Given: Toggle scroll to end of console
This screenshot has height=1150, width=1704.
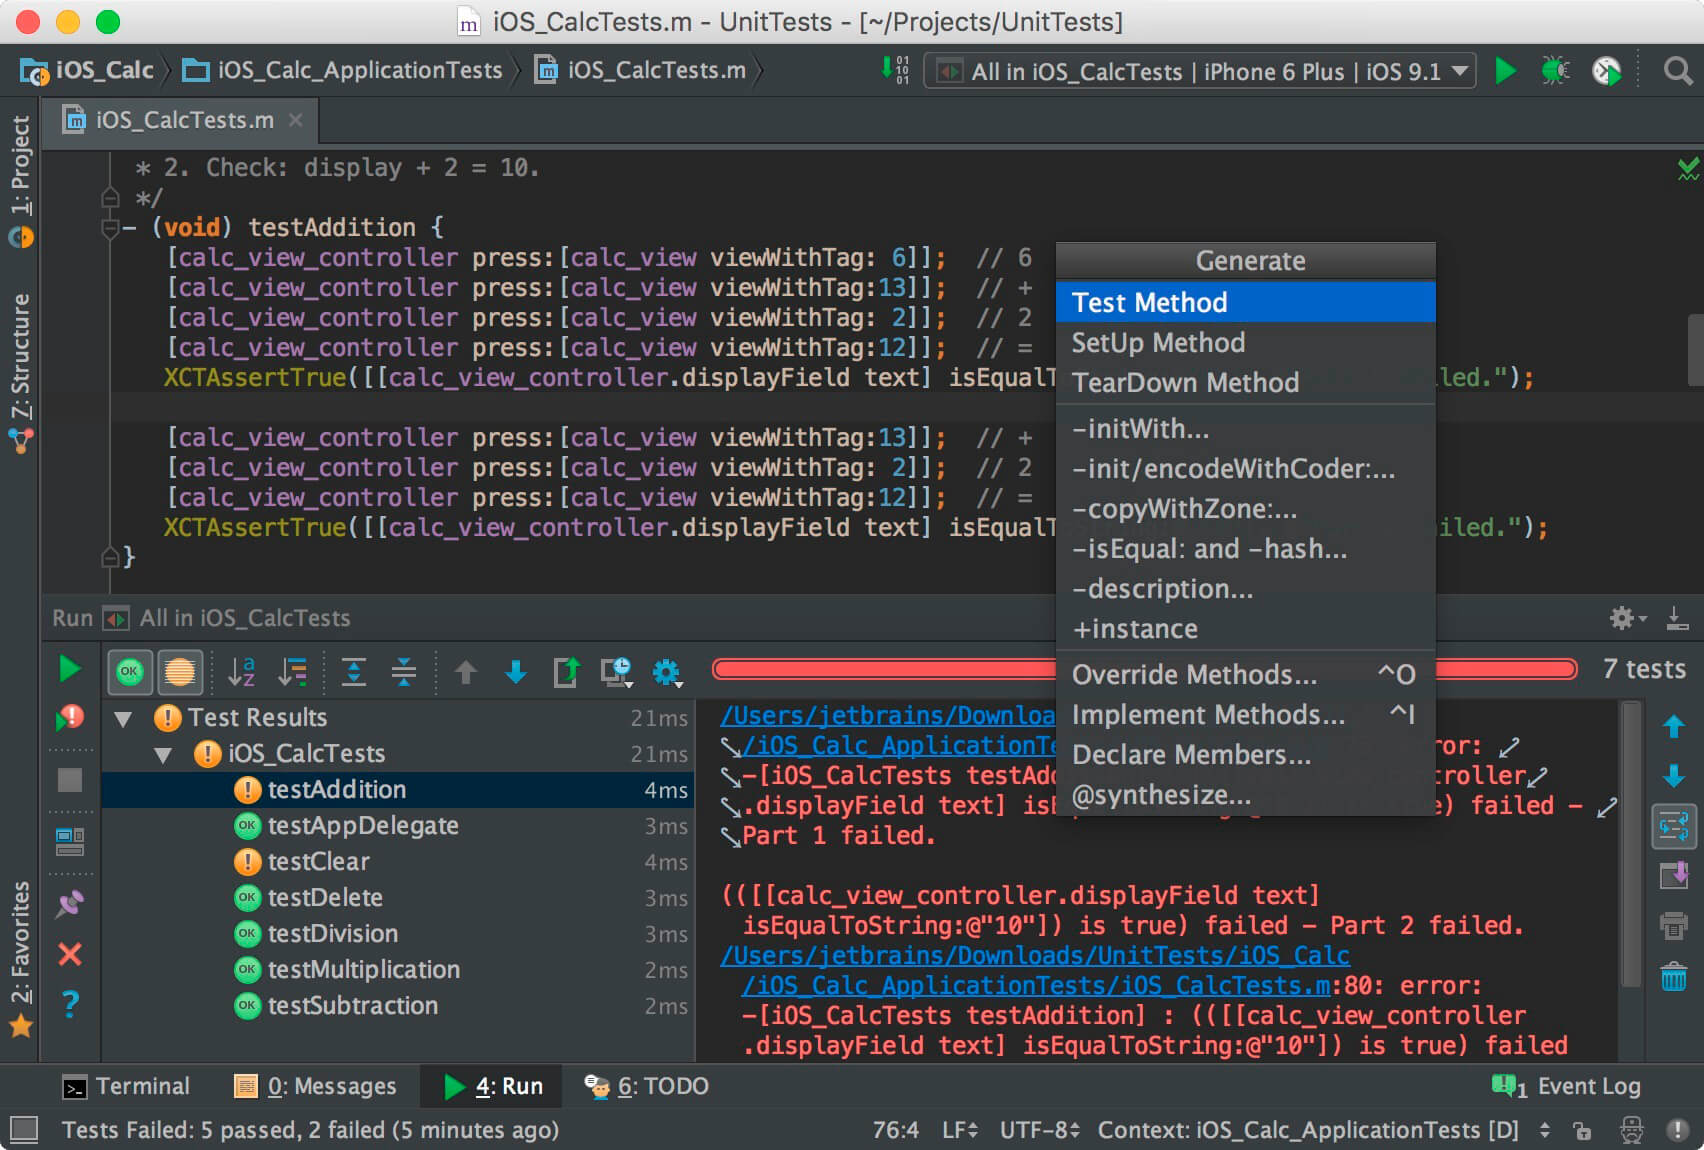Looking at the screenshot, I should [x=1673, y=876].
